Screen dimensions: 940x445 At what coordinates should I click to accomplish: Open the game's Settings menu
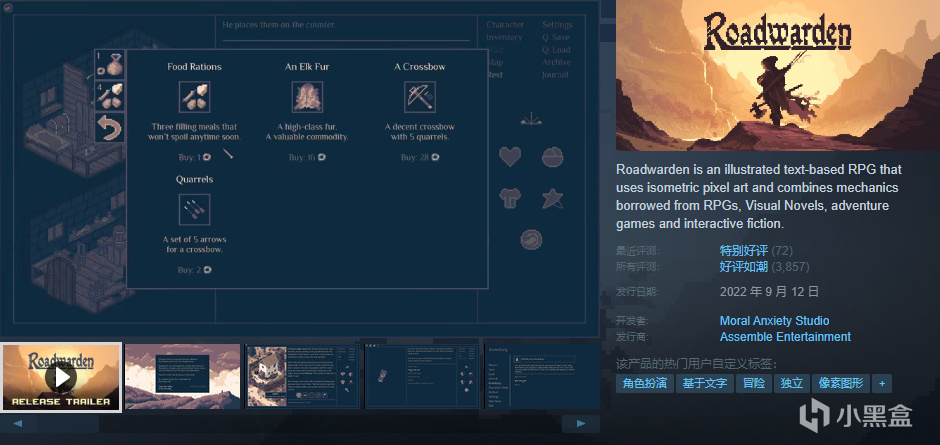click(x=557, y=25)
